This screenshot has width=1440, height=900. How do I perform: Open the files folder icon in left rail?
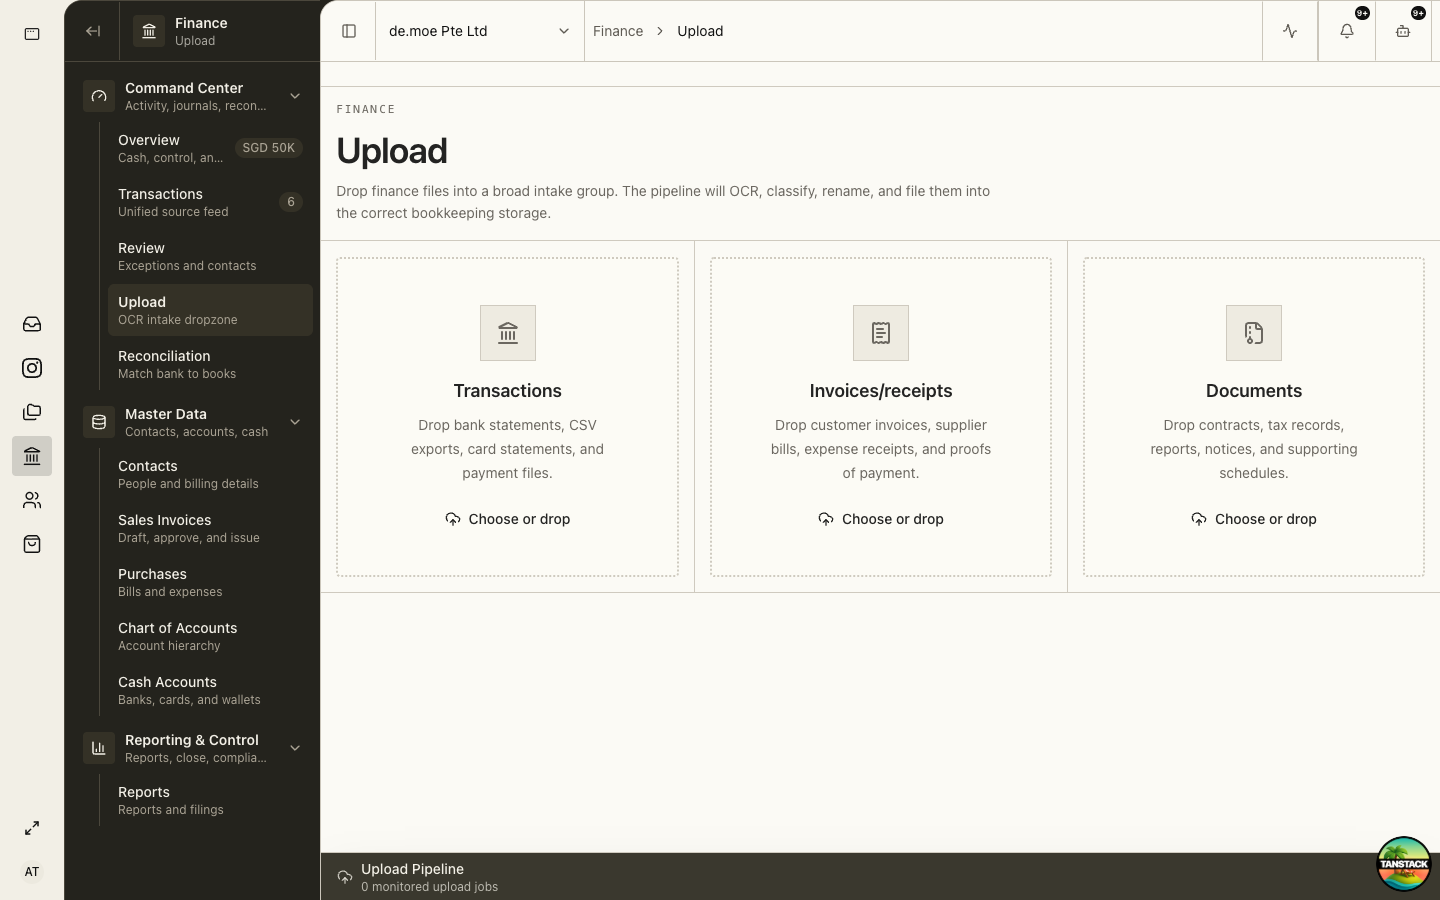32,412
